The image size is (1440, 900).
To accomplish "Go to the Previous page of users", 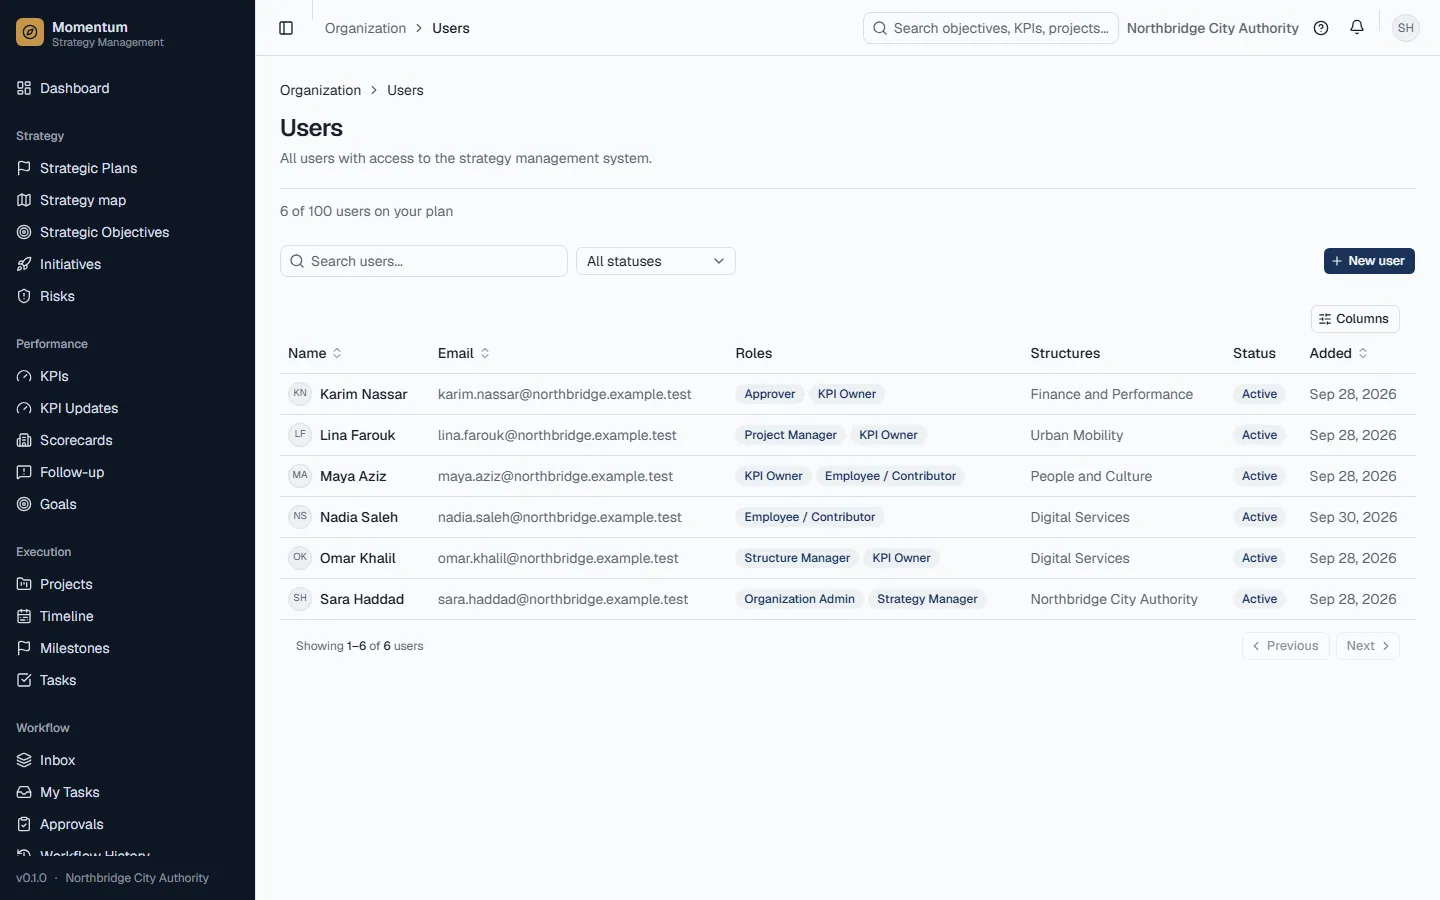I will pyautogui.click(x=1286, y=646).
